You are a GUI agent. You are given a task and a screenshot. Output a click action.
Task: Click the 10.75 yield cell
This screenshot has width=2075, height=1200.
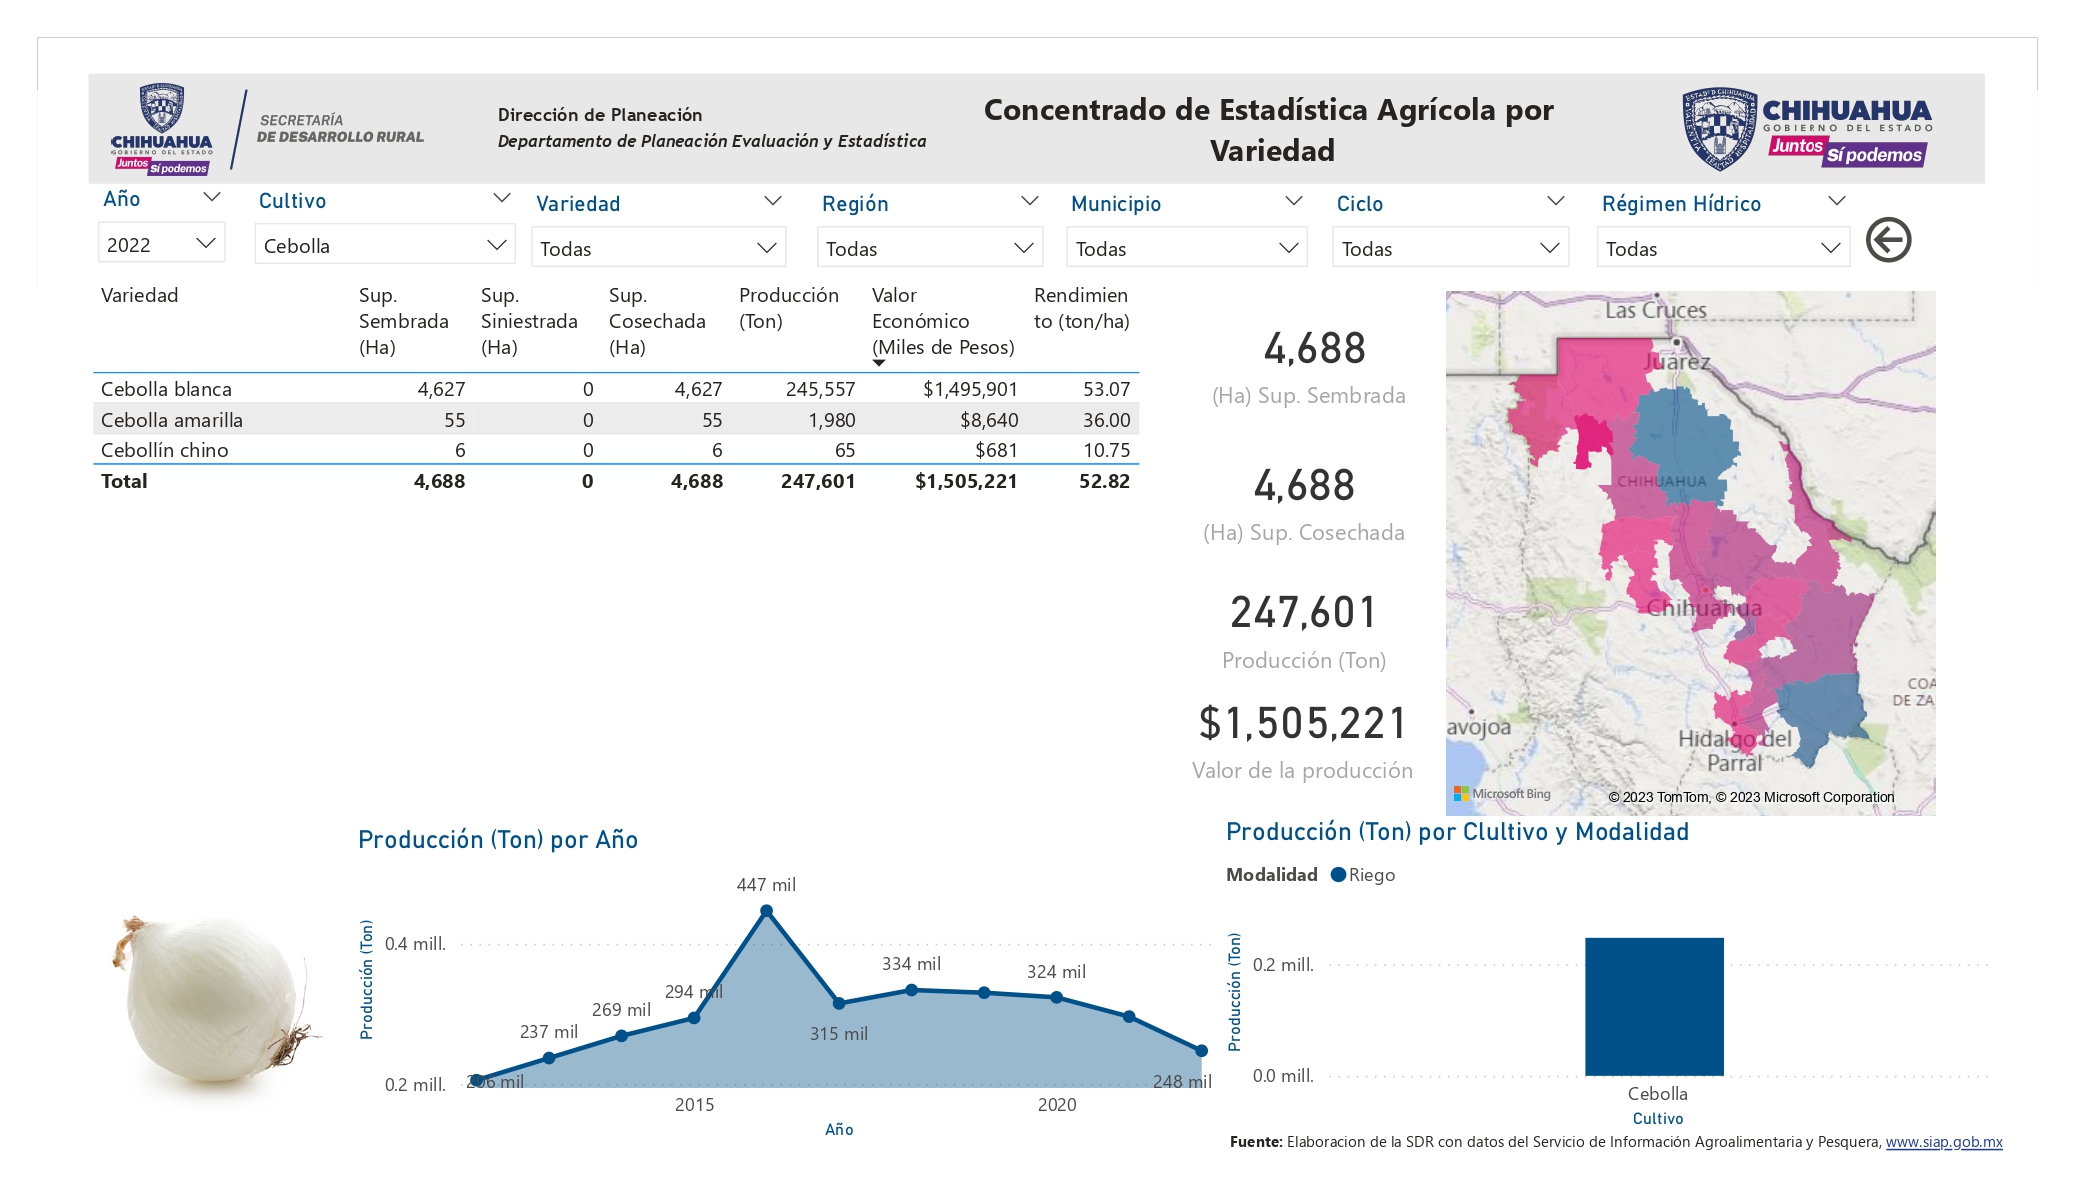(x=1106, y=450)
